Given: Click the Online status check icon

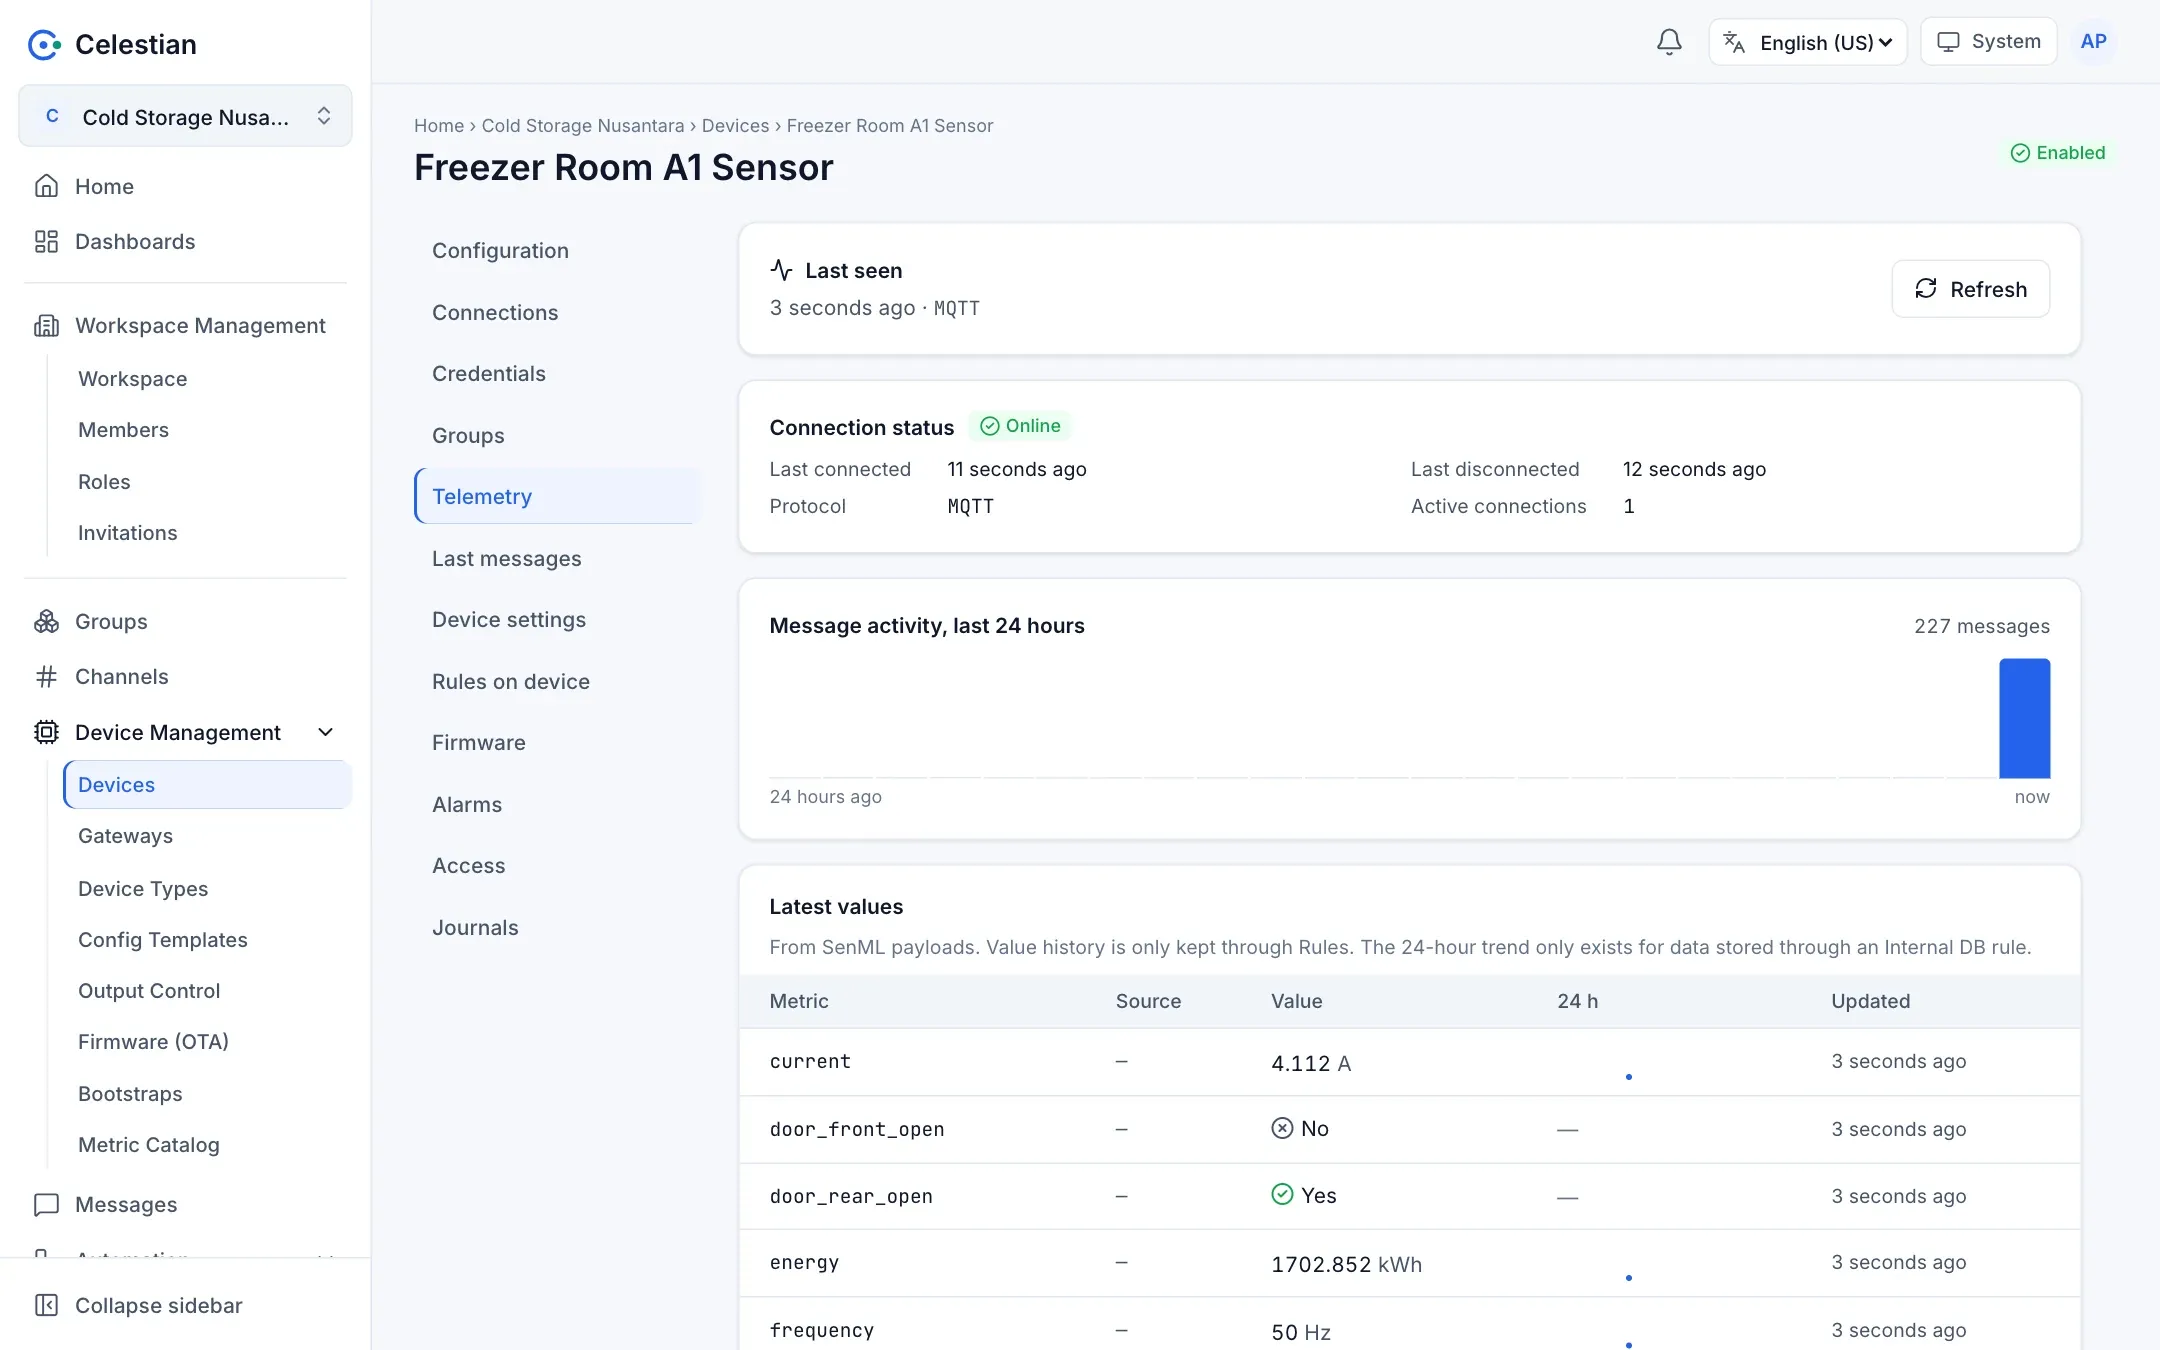Looking at the screenshot, I should pyautogui.click(x=990, y=426).
